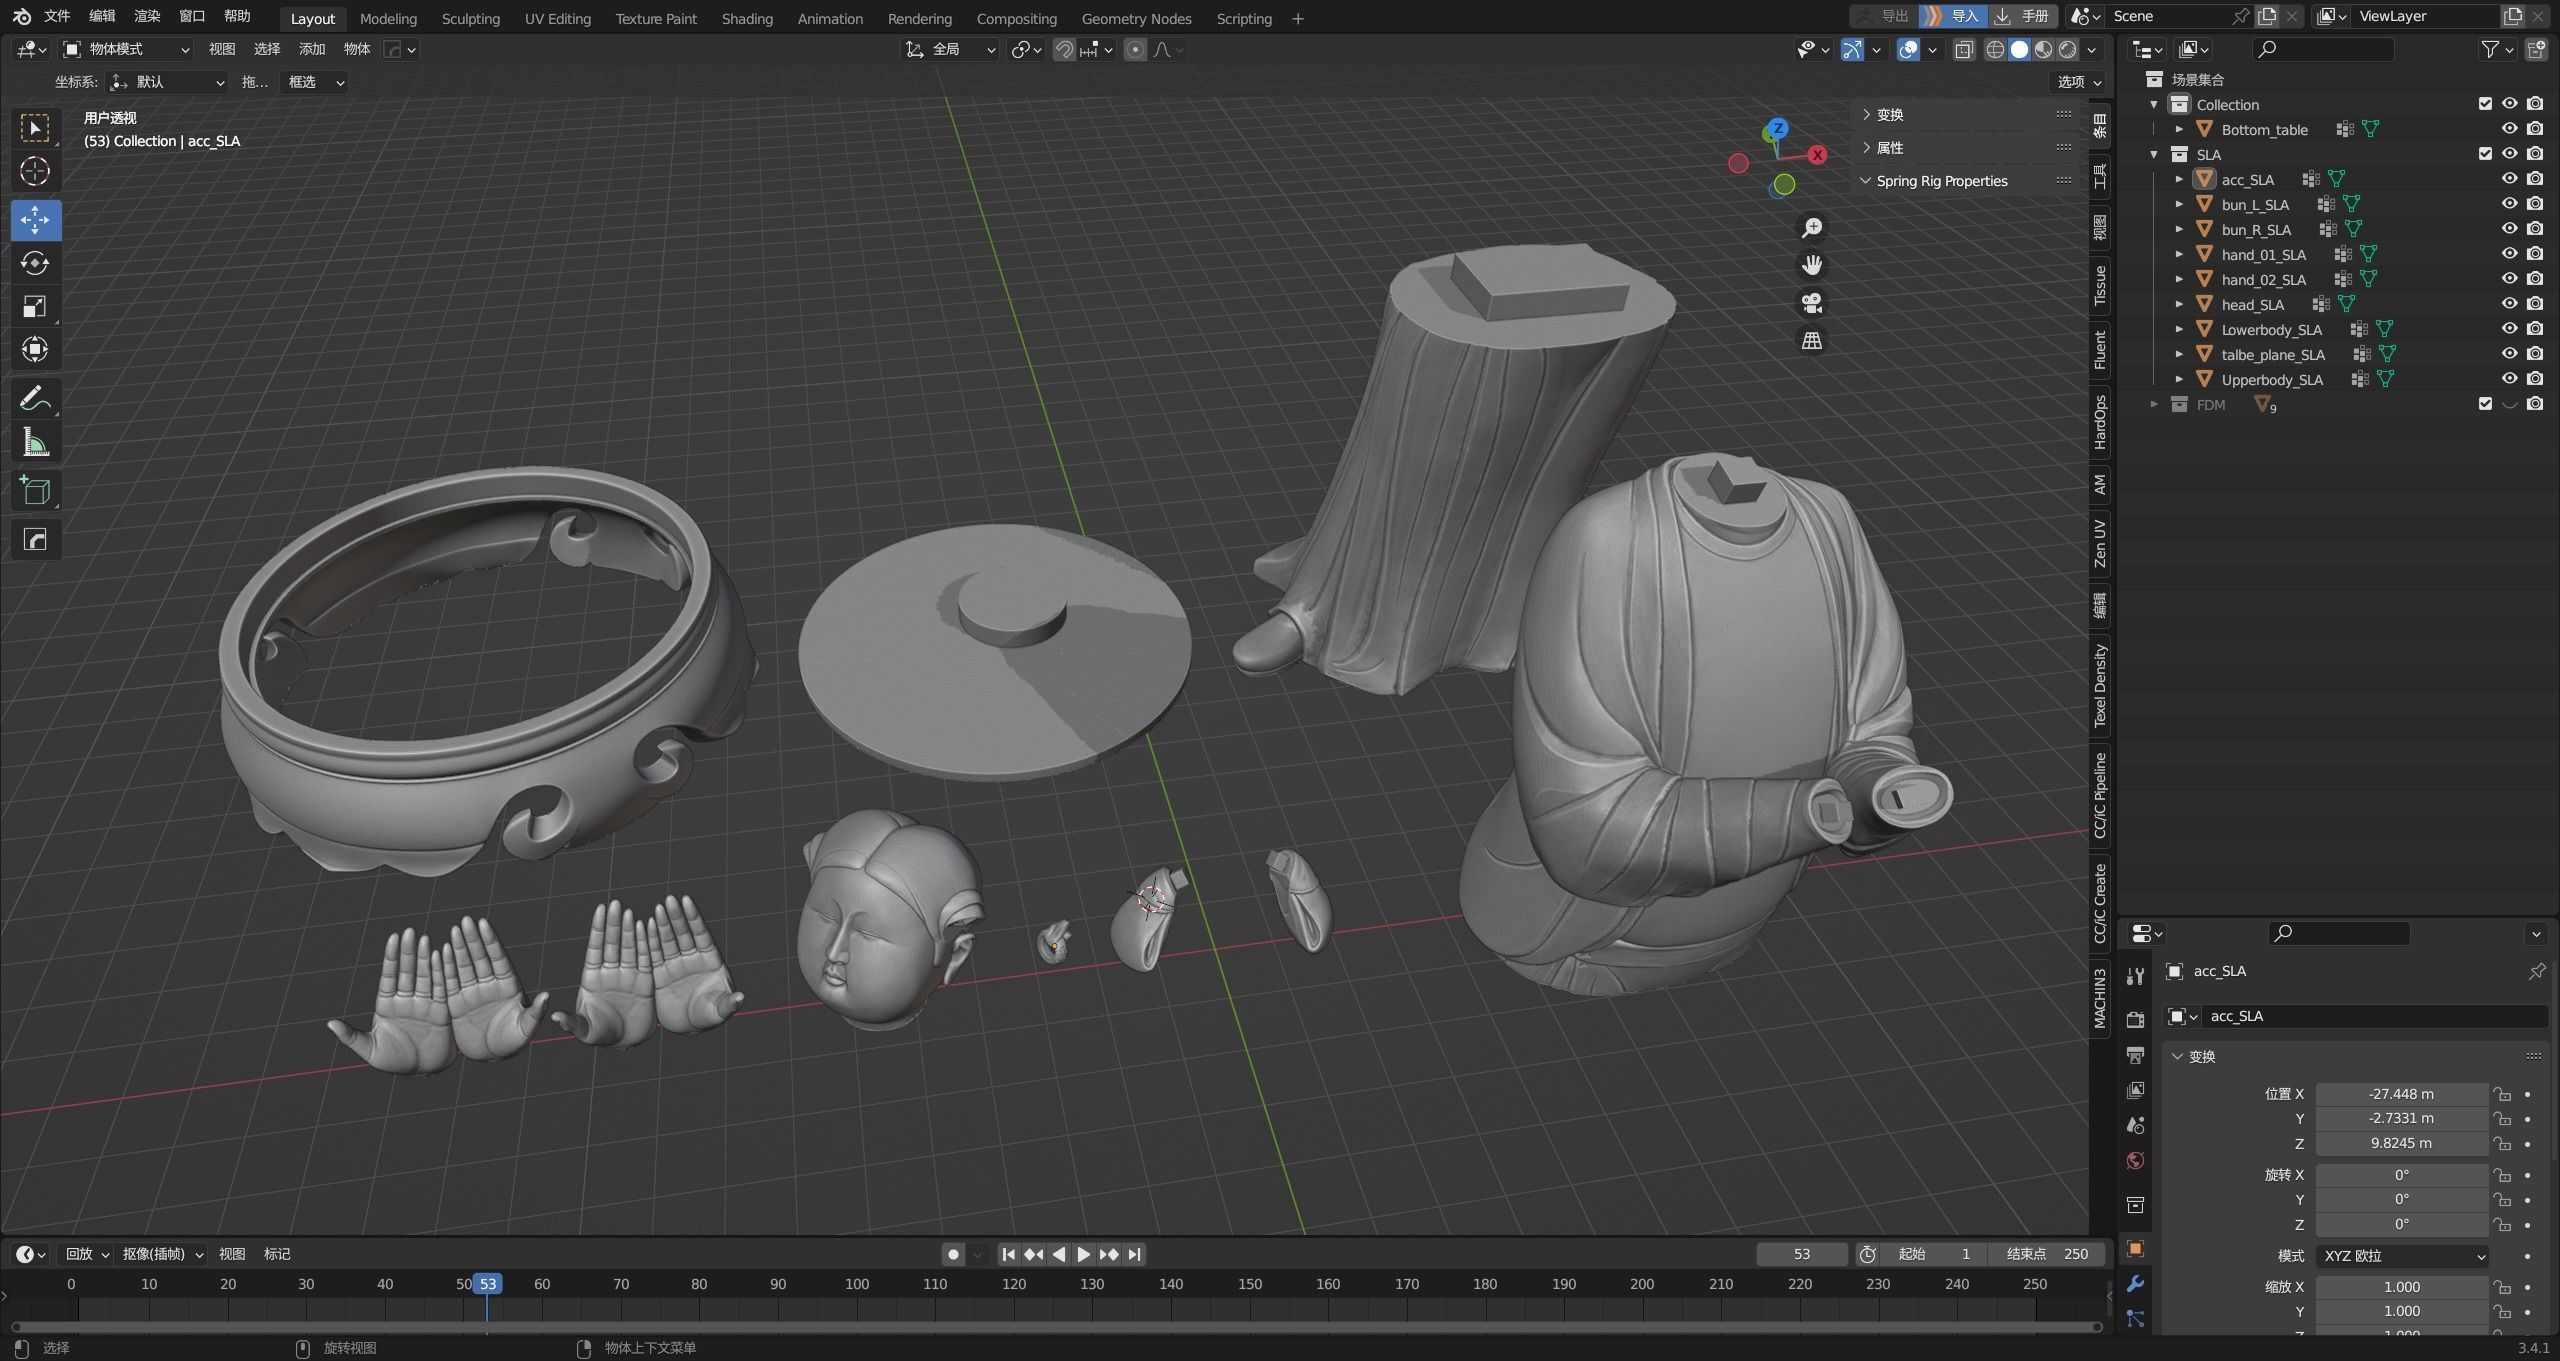Expand the Spring Rig Properties panel

click(x=1941, y=181)
